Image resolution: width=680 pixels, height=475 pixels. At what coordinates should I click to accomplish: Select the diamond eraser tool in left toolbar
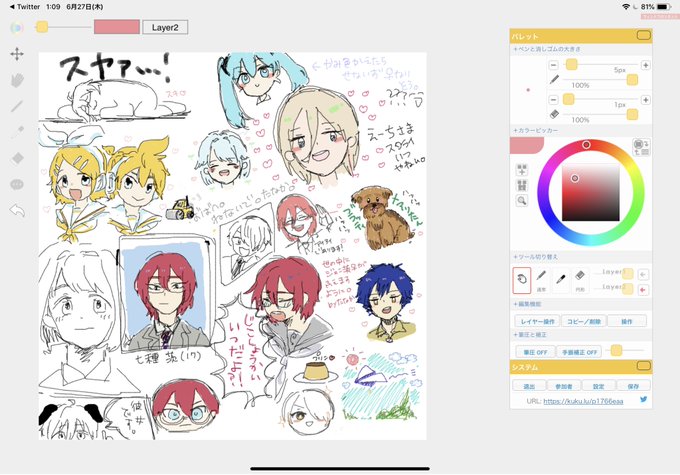17,158
